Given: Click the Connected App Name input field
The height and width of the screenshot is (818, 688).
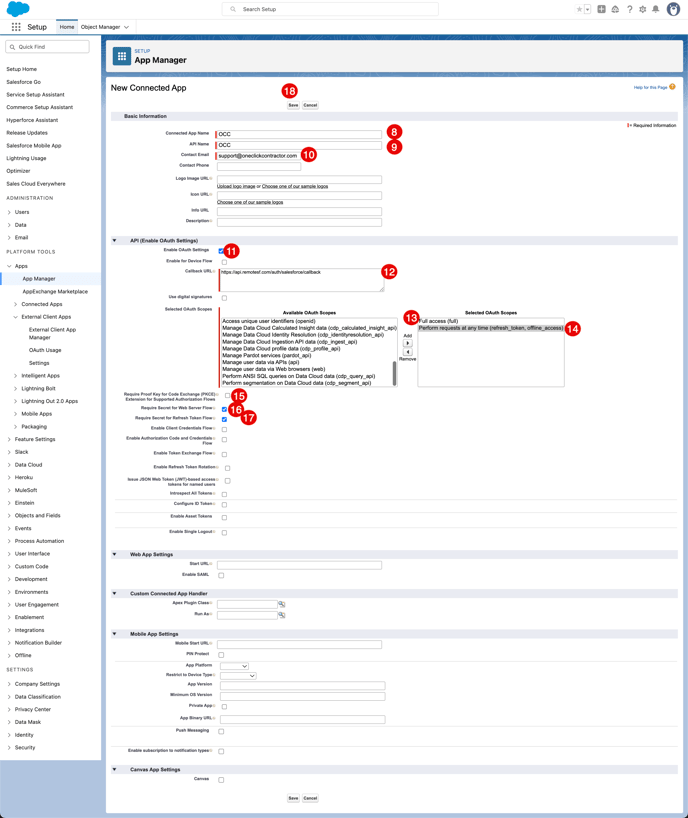Looking at the screenshot, I should coord(299,134).
